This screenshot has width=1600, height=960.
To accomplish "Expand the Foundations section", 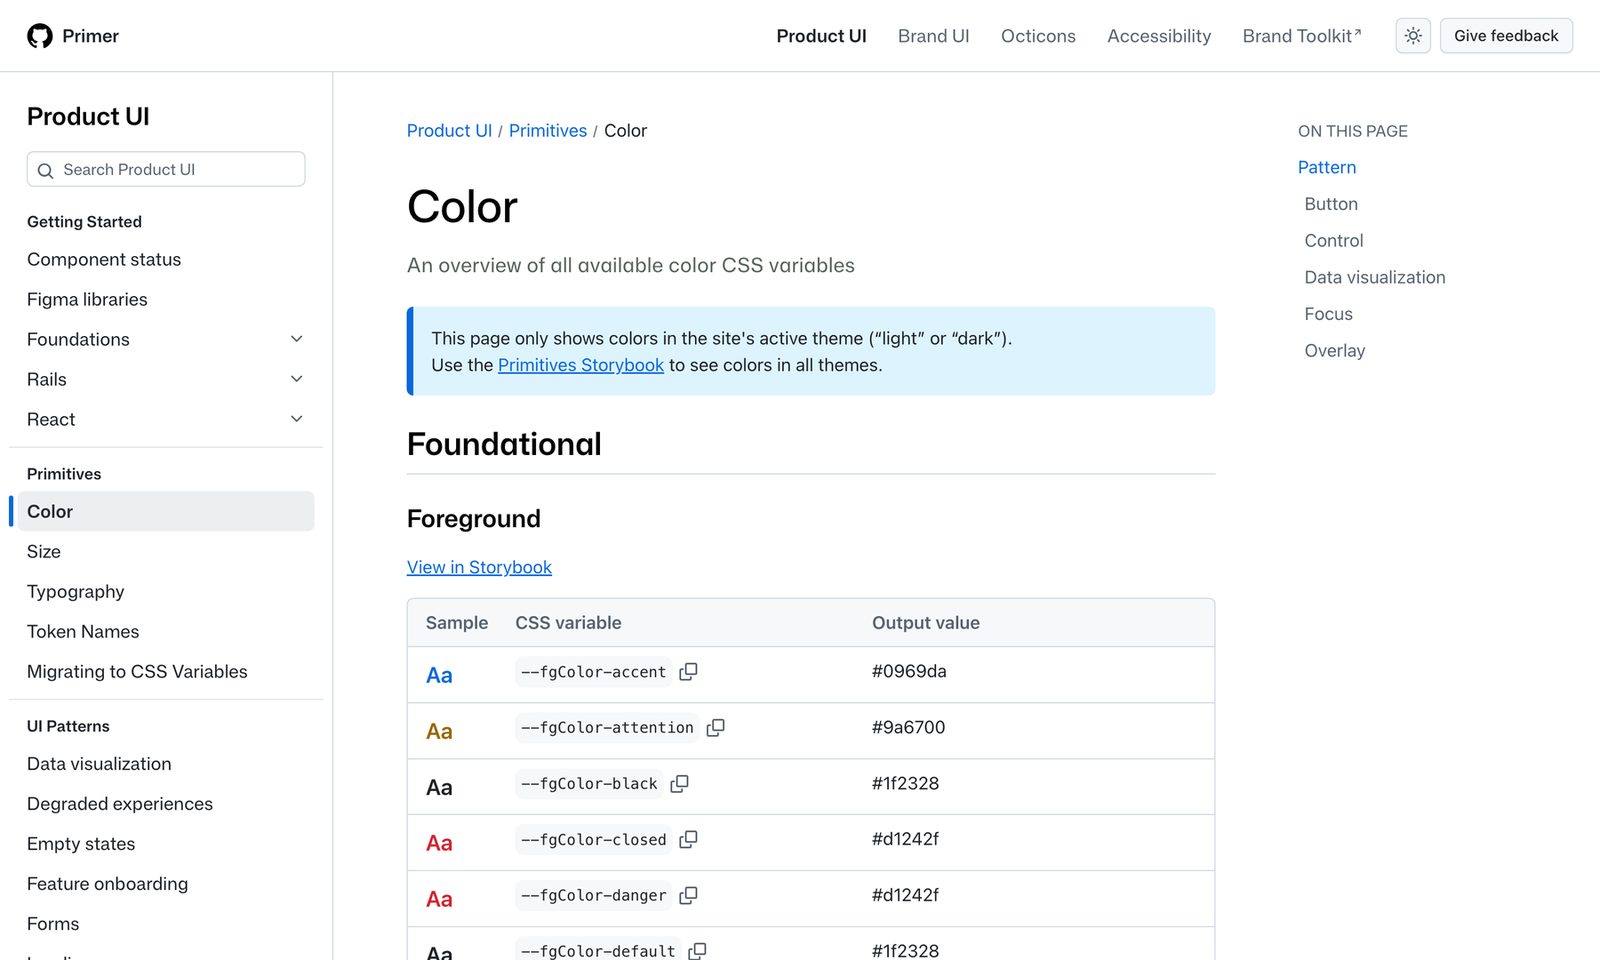I will click(x=296, y=339).
